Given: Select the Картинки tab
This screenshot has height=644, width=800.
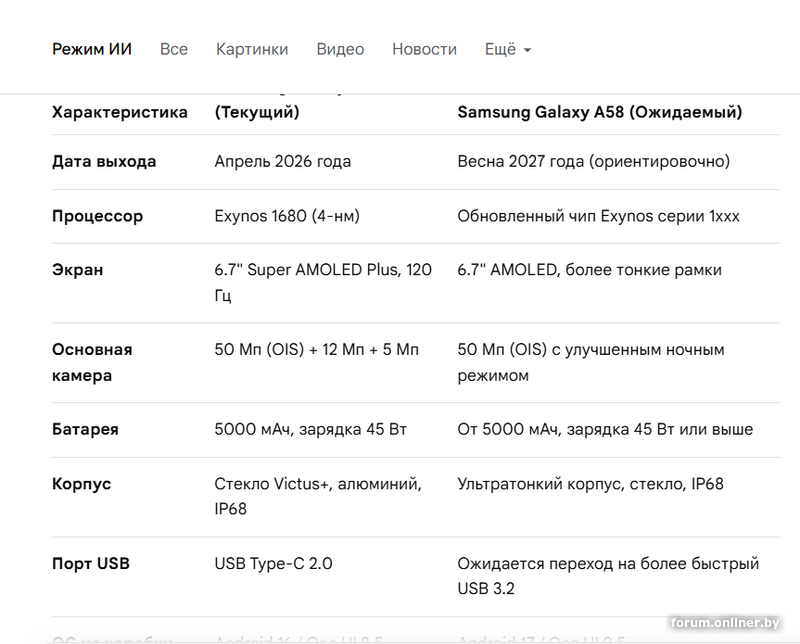Looking at the screenshot, I should click(x=252, y=49).
